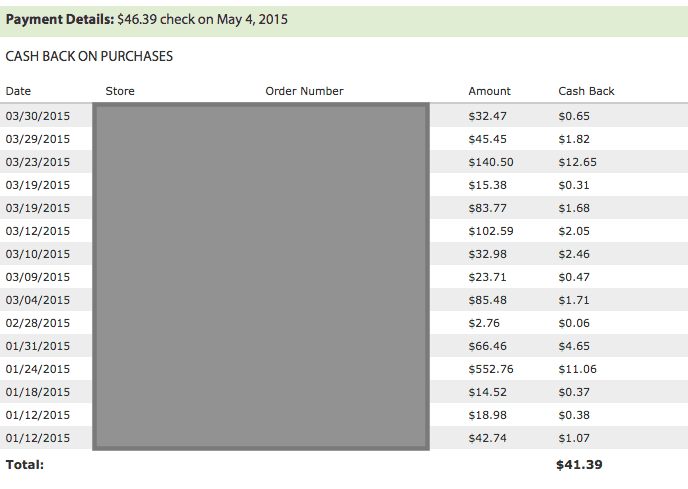Click the $14.52 amount
688x489 pixels.
pos(487,392)
